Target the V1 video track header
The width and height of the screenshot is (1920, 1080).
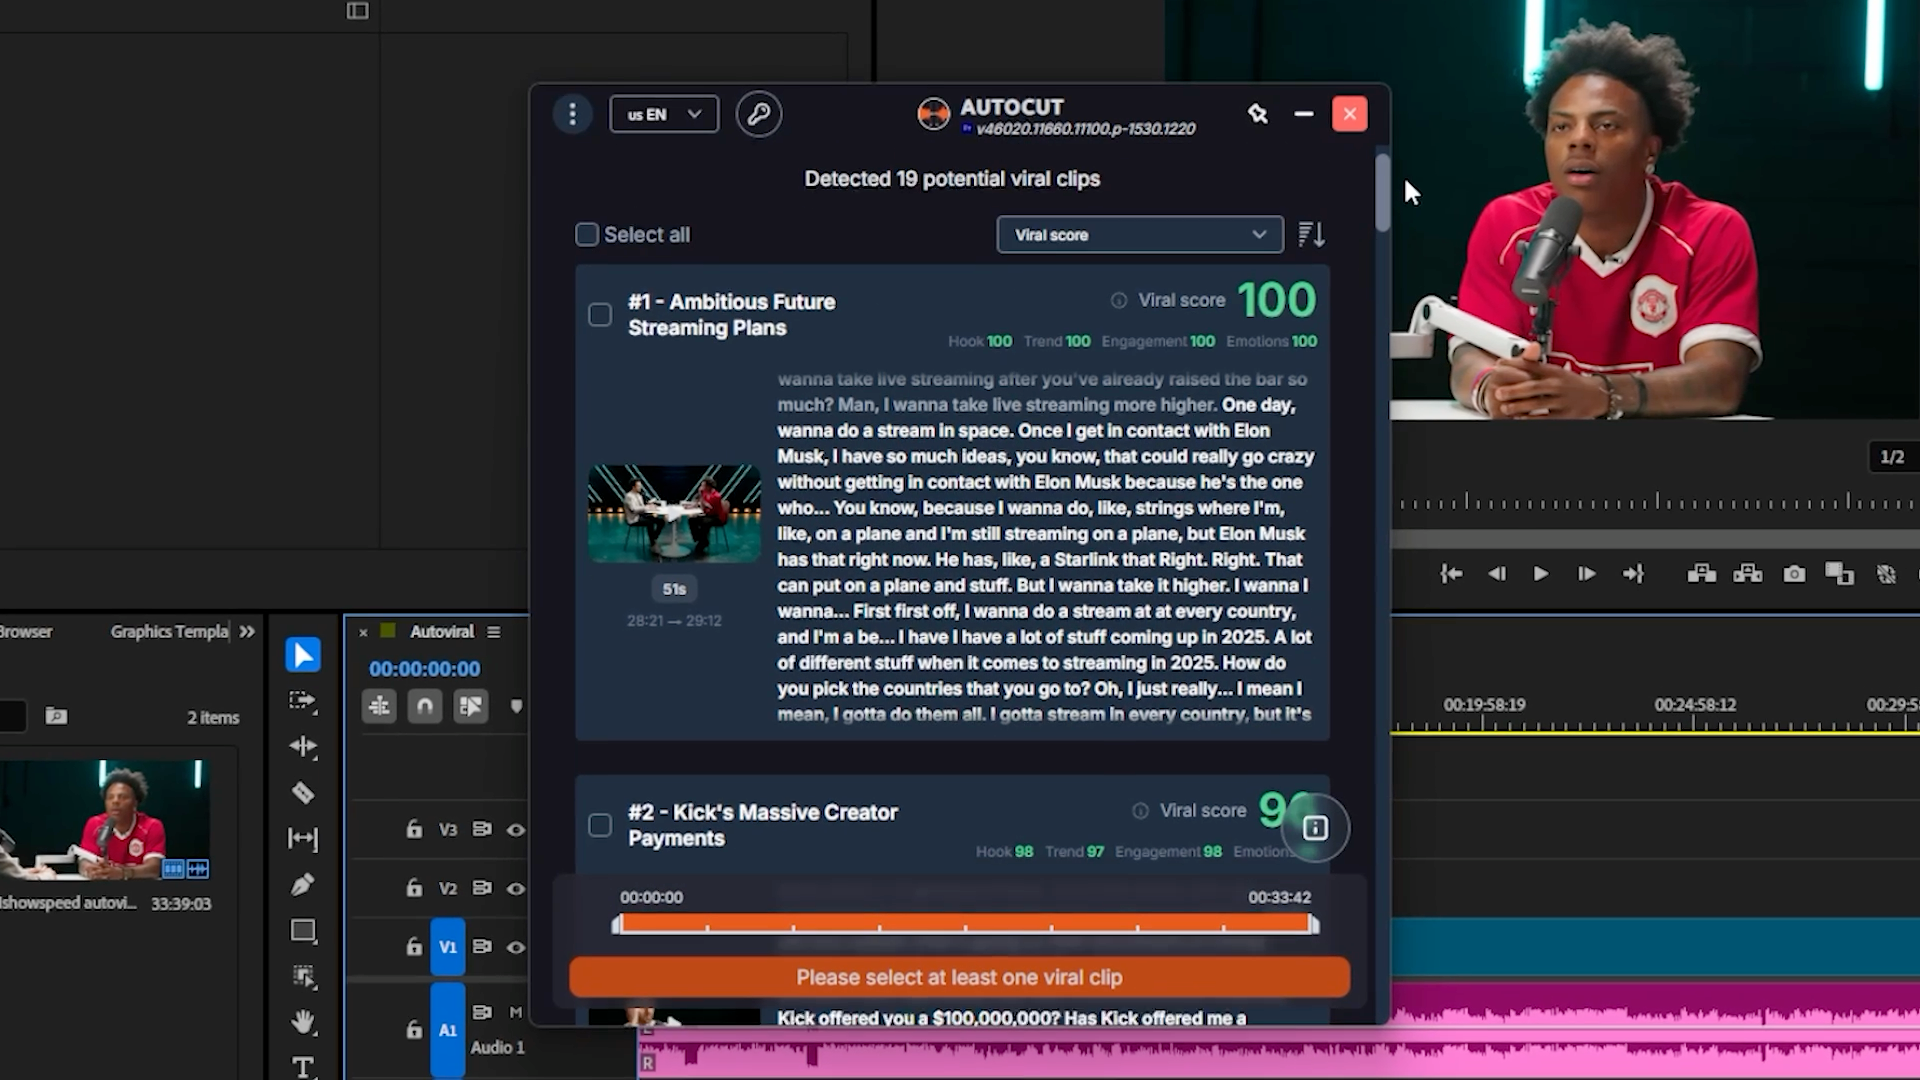point(448,947)
